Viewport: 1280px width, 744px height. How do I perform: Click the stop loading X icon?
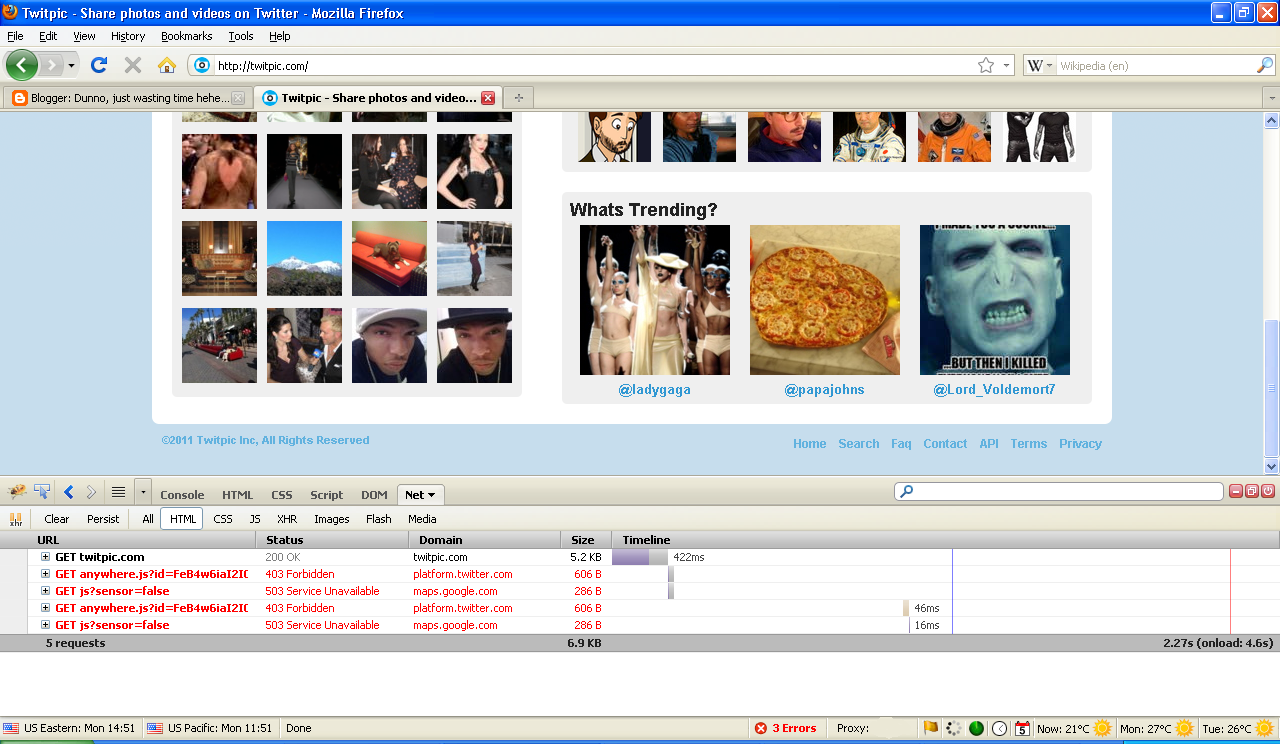[x=133, y=65]
